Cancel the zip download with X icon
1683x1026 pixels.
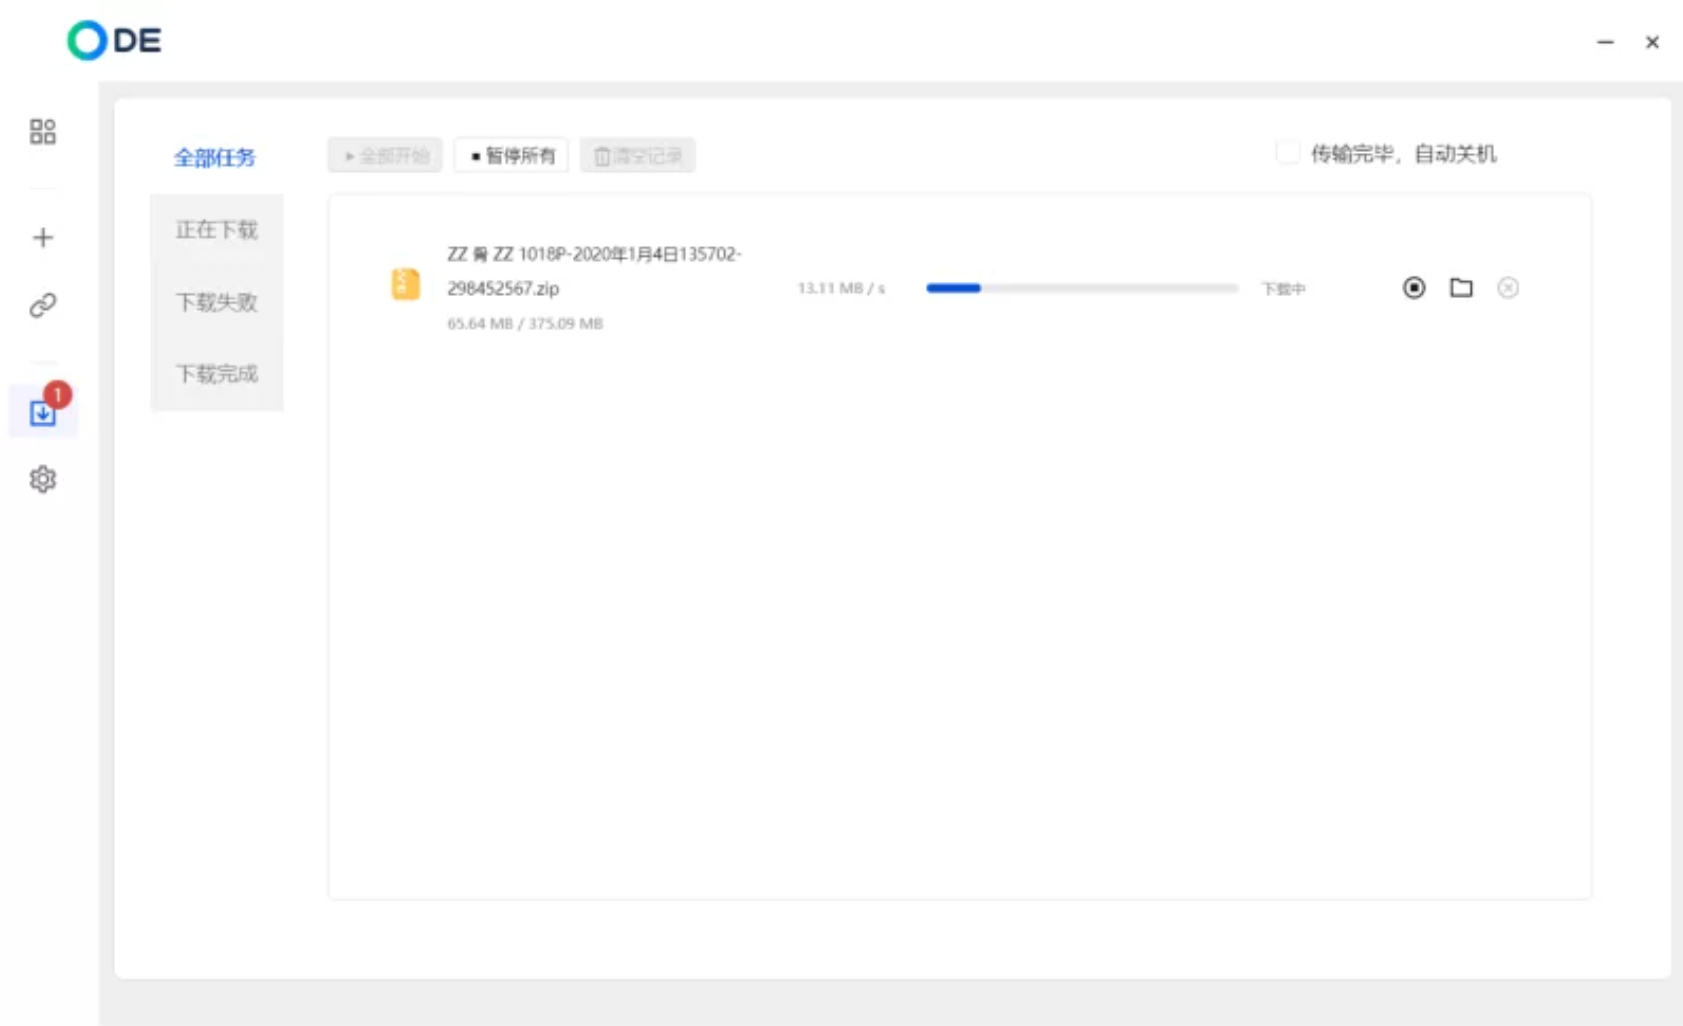click(x=1507, y=288)
